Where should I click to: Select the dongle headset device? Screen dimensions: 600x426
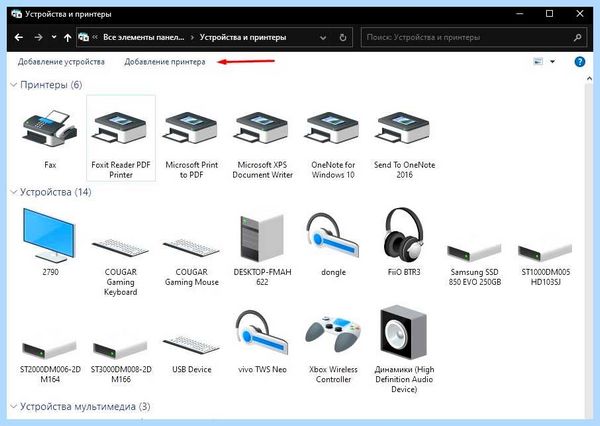pyautogui.click(x=333, y=235)
